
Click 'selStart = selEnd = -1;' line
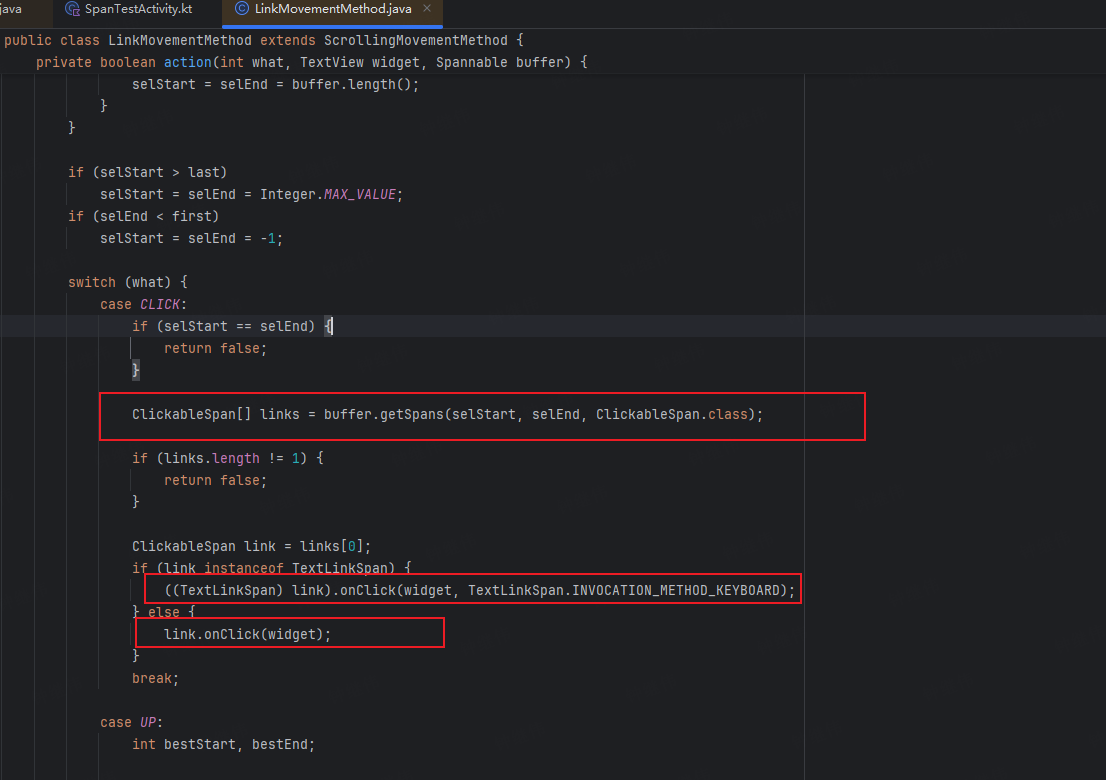pos(191,238)
